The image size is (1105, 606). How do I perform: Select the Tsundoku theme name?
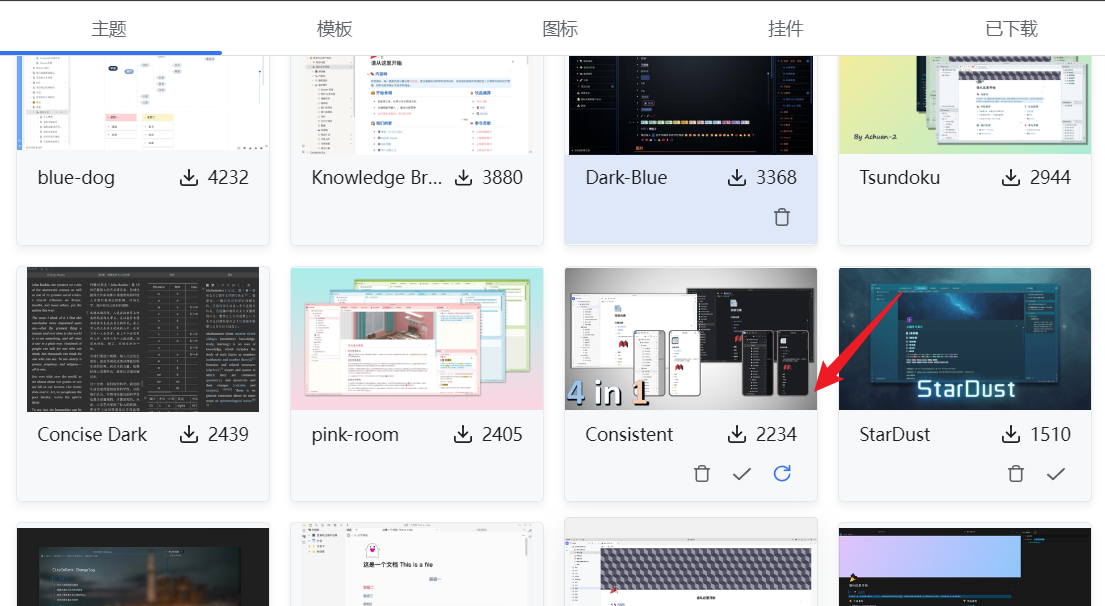[899, 178]
